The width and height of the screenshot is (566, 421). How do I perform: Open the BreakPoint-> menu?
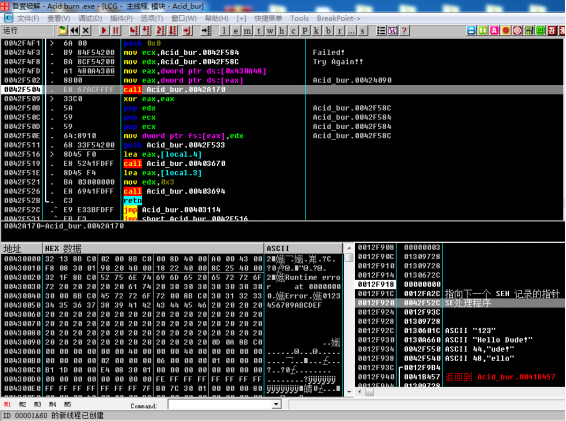click(x=338, y=18)
